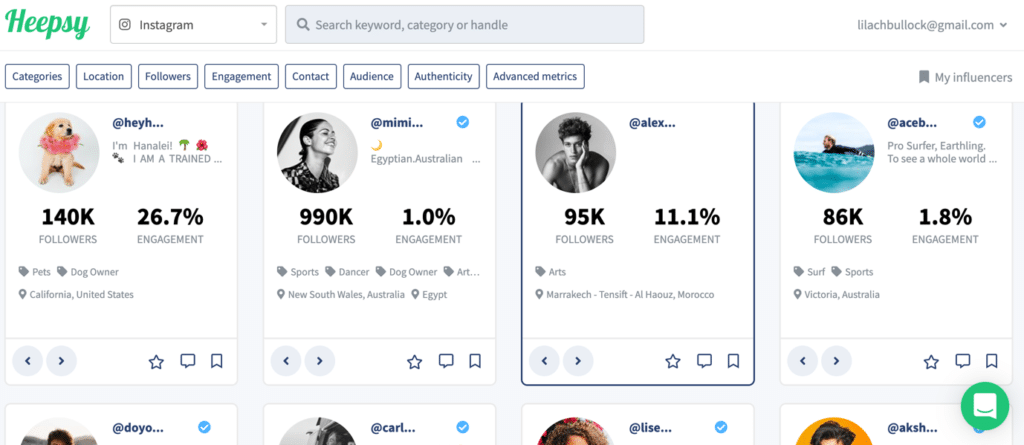The width and height of the screenshot is (1024, 445).
Task: Click the Heepsy logo
Action: click(x=47, y=25)
